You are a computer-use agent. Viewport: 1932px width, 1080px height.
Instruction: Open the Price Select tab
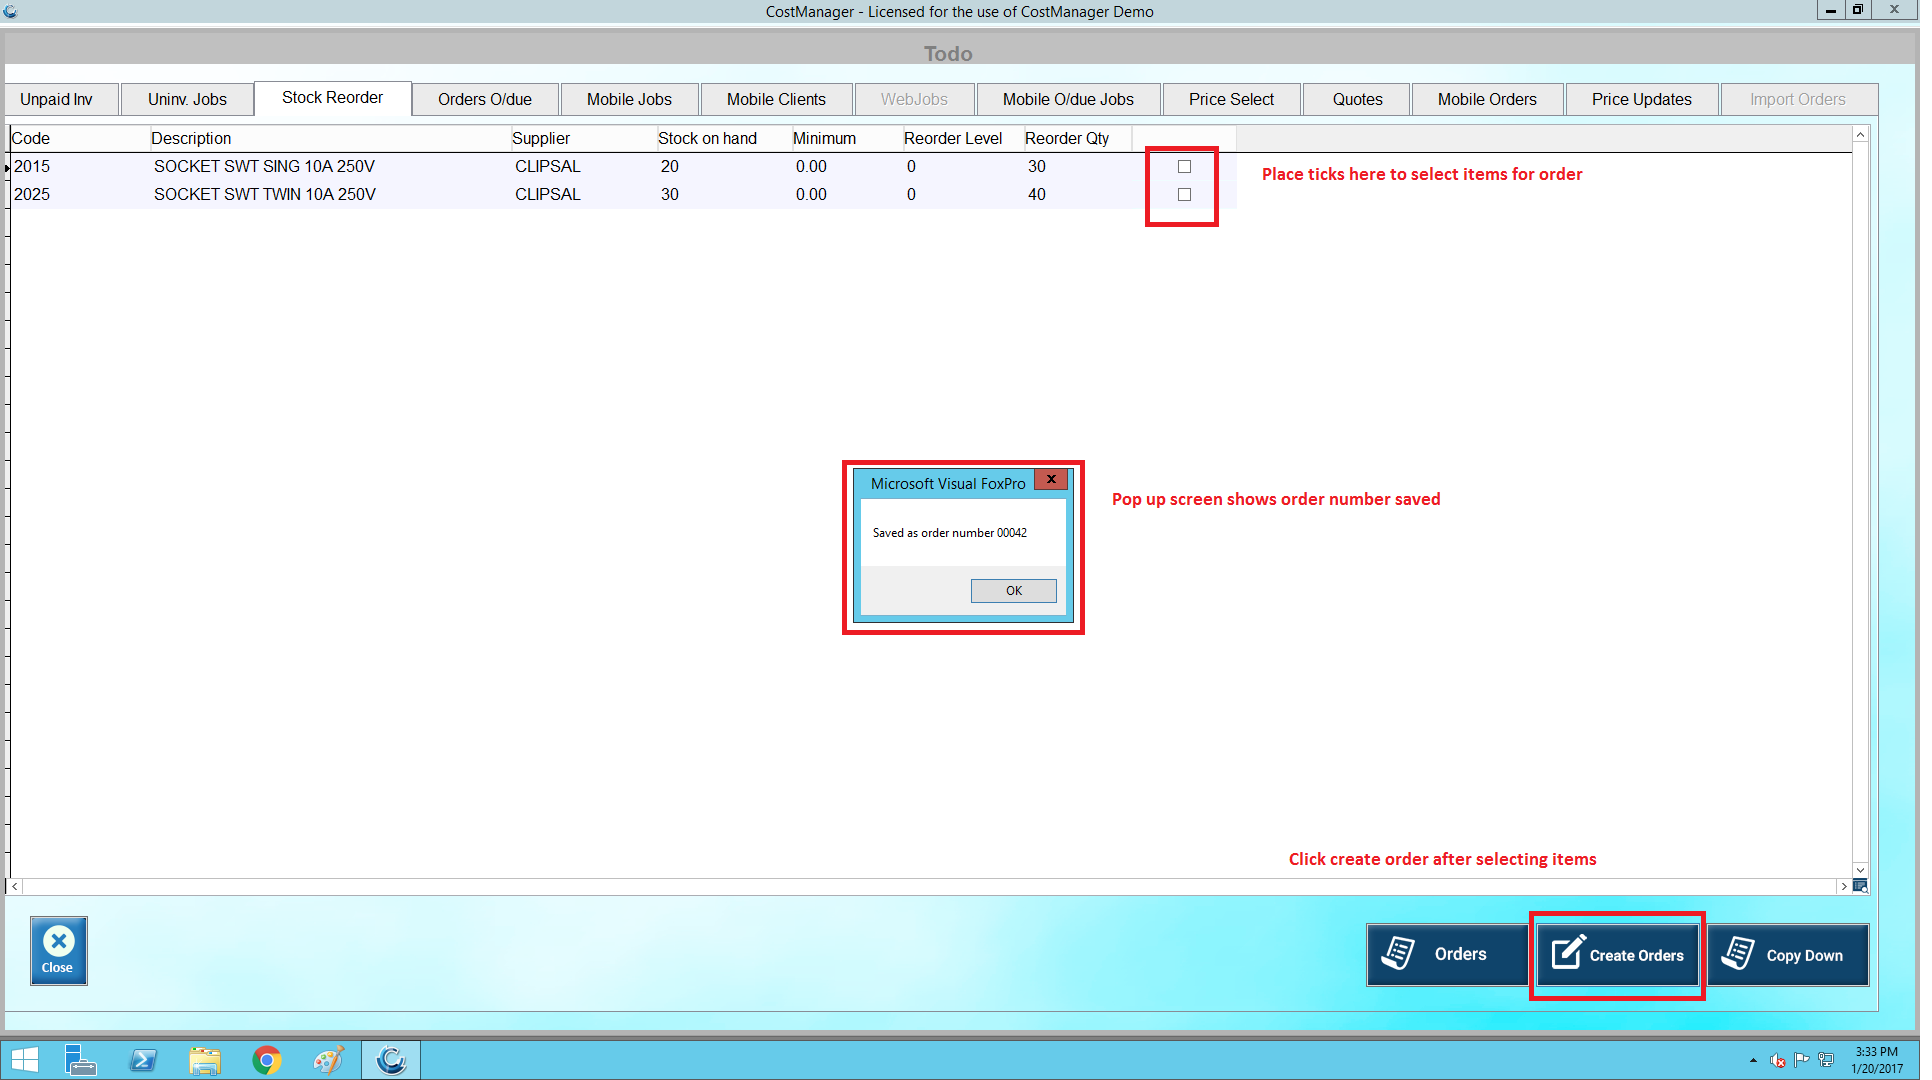pyautogui.click(x=1230, y=100)
